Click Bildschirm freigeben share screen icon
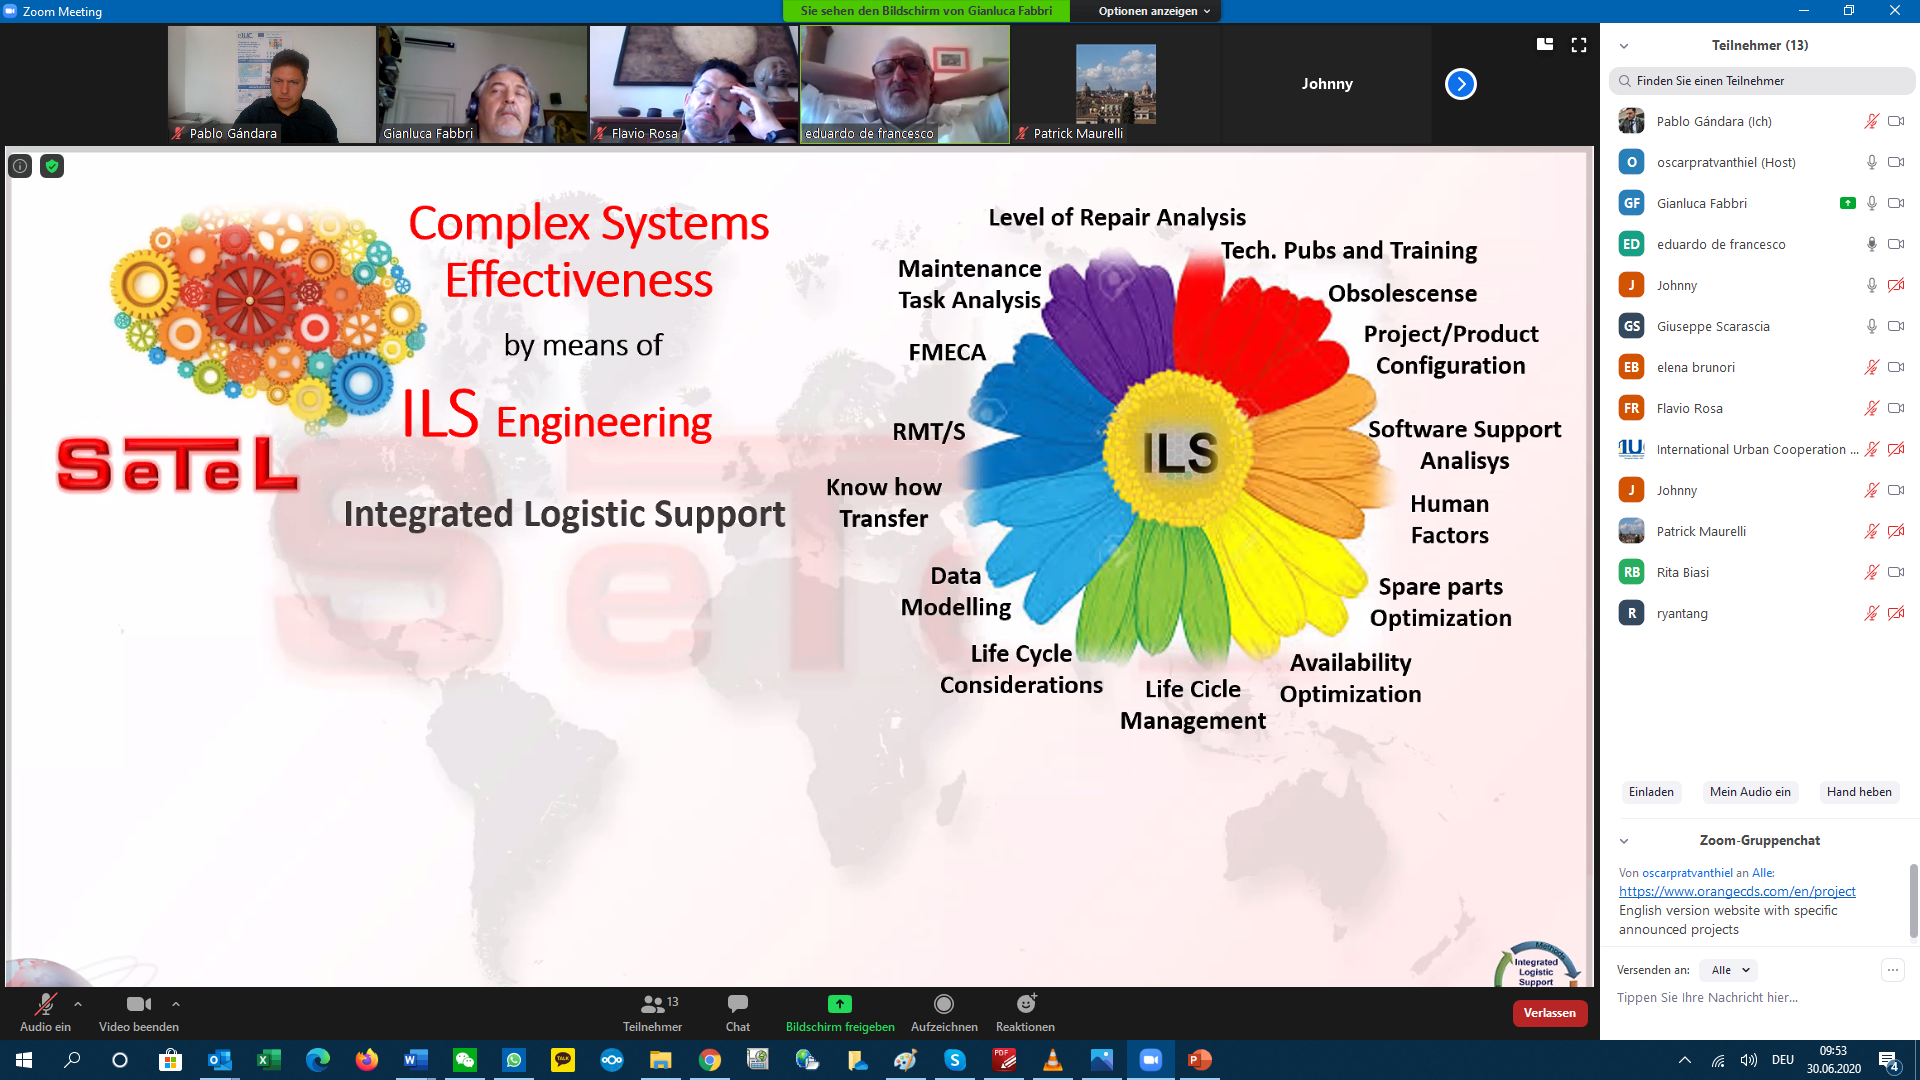This screenshot has height=1080, width=1920. pyautogui.click(x=839, y=1004)
